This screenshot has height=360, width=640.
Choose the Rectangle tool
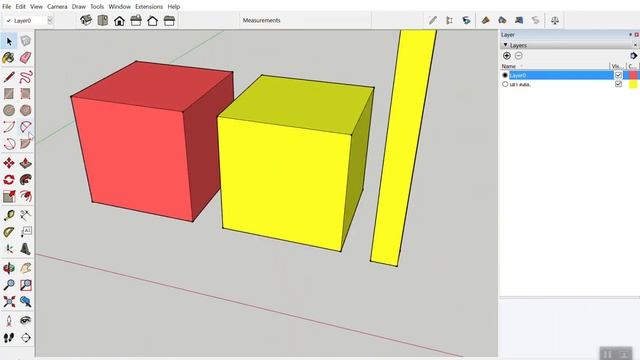(9, 93)
